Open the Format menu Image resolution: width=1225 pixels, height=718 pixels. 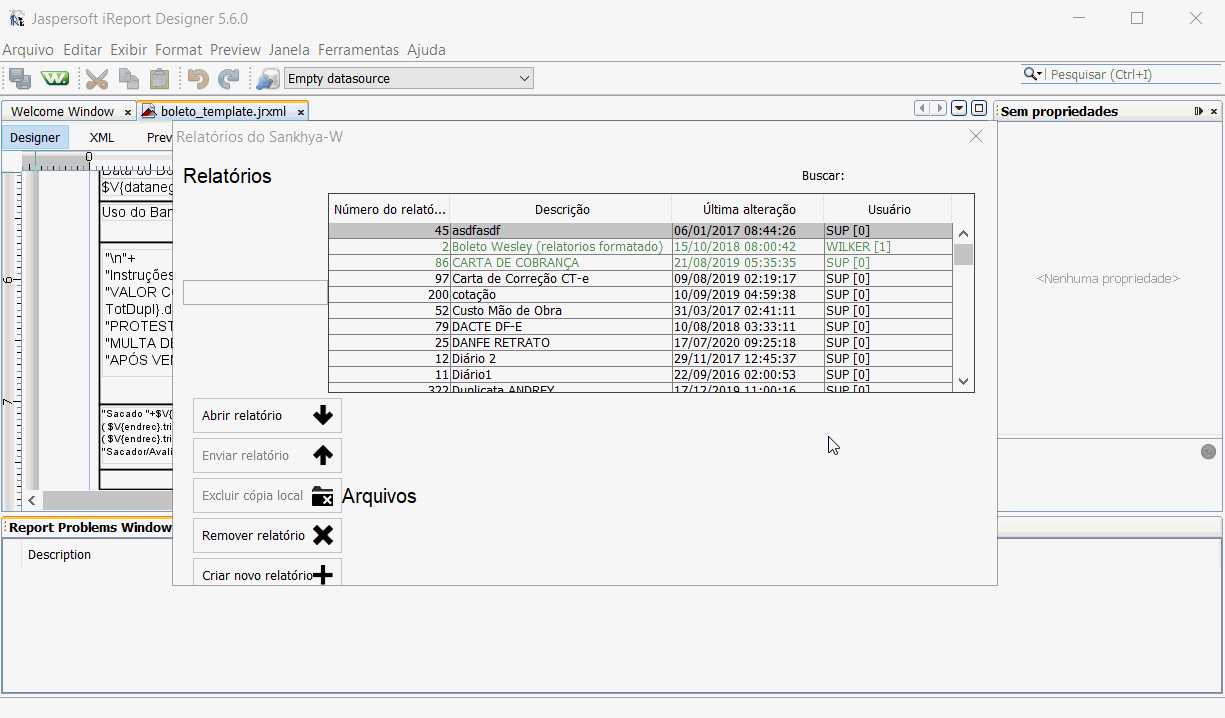(x=179, y=49)
